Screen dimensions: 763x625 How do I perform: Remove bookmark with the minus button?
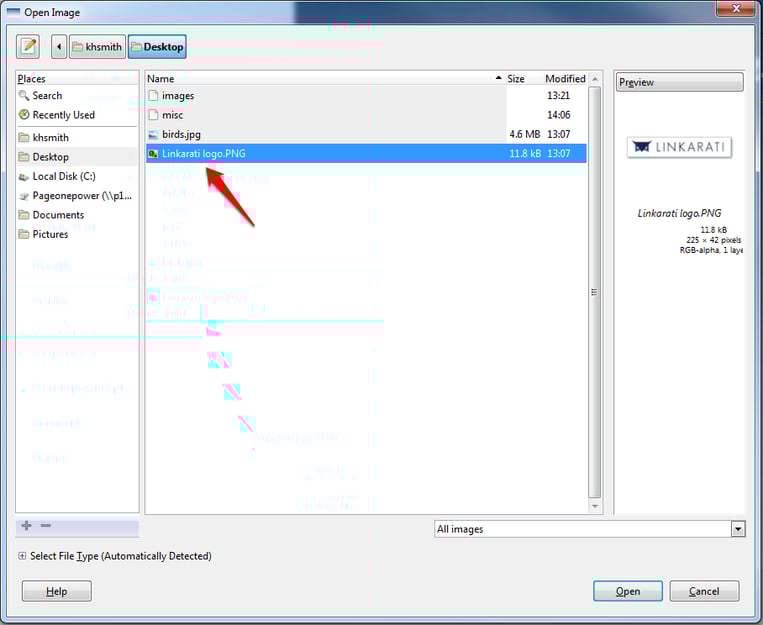coord(46,525)
